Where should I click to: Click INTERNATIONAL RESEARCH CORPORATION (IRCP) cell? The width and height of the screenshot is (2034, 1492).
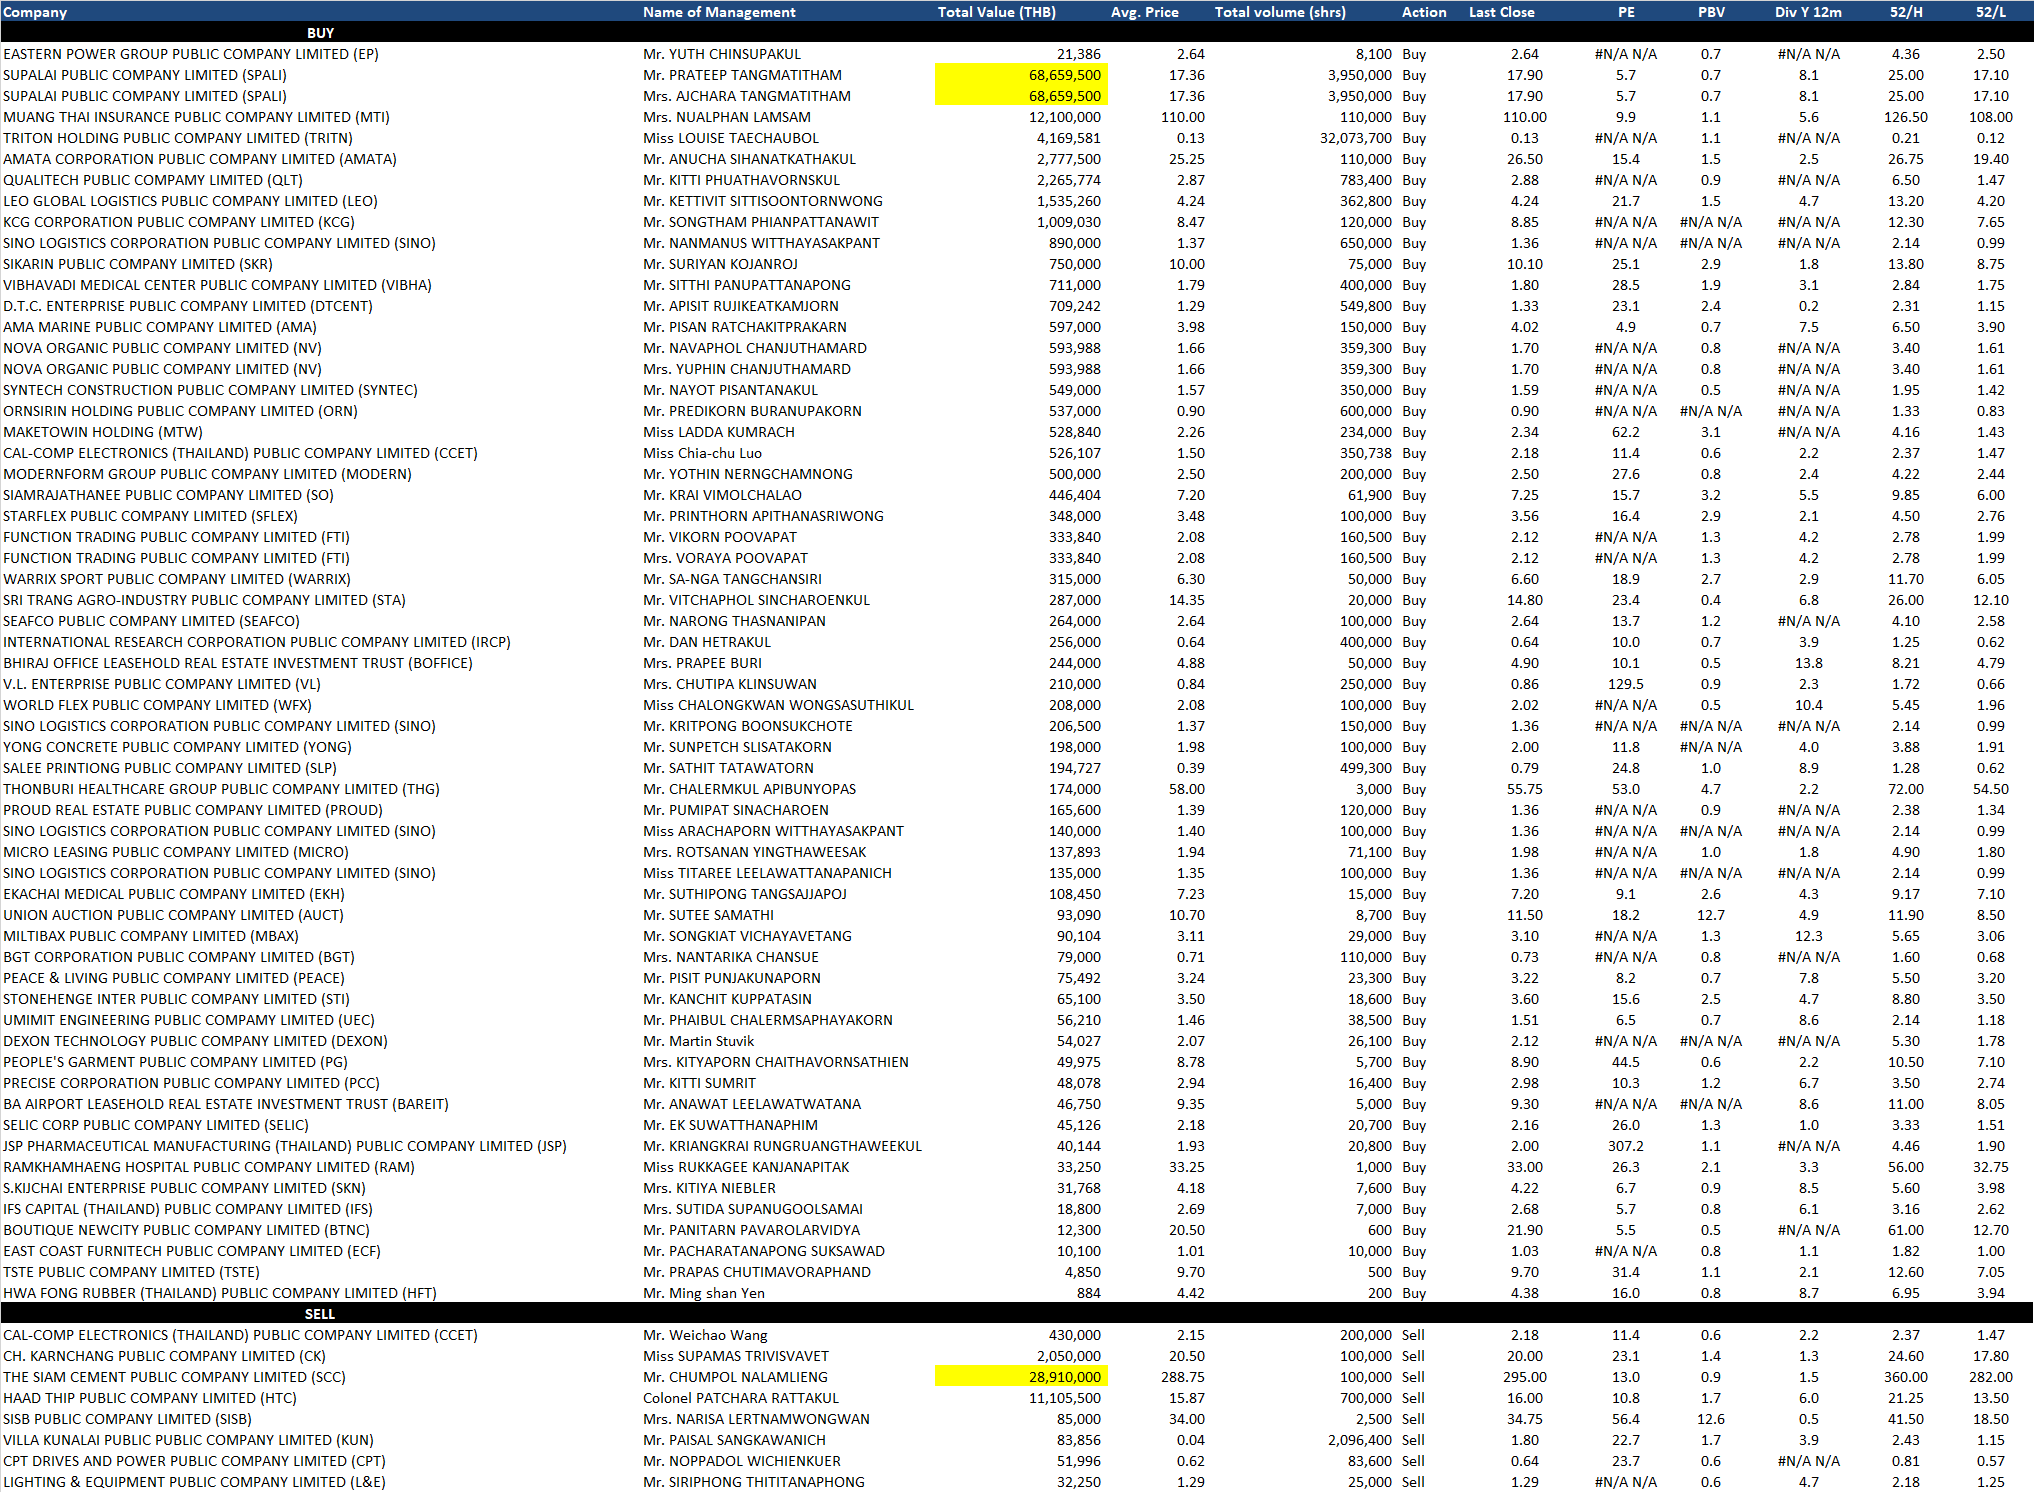[x=256, y=642]
